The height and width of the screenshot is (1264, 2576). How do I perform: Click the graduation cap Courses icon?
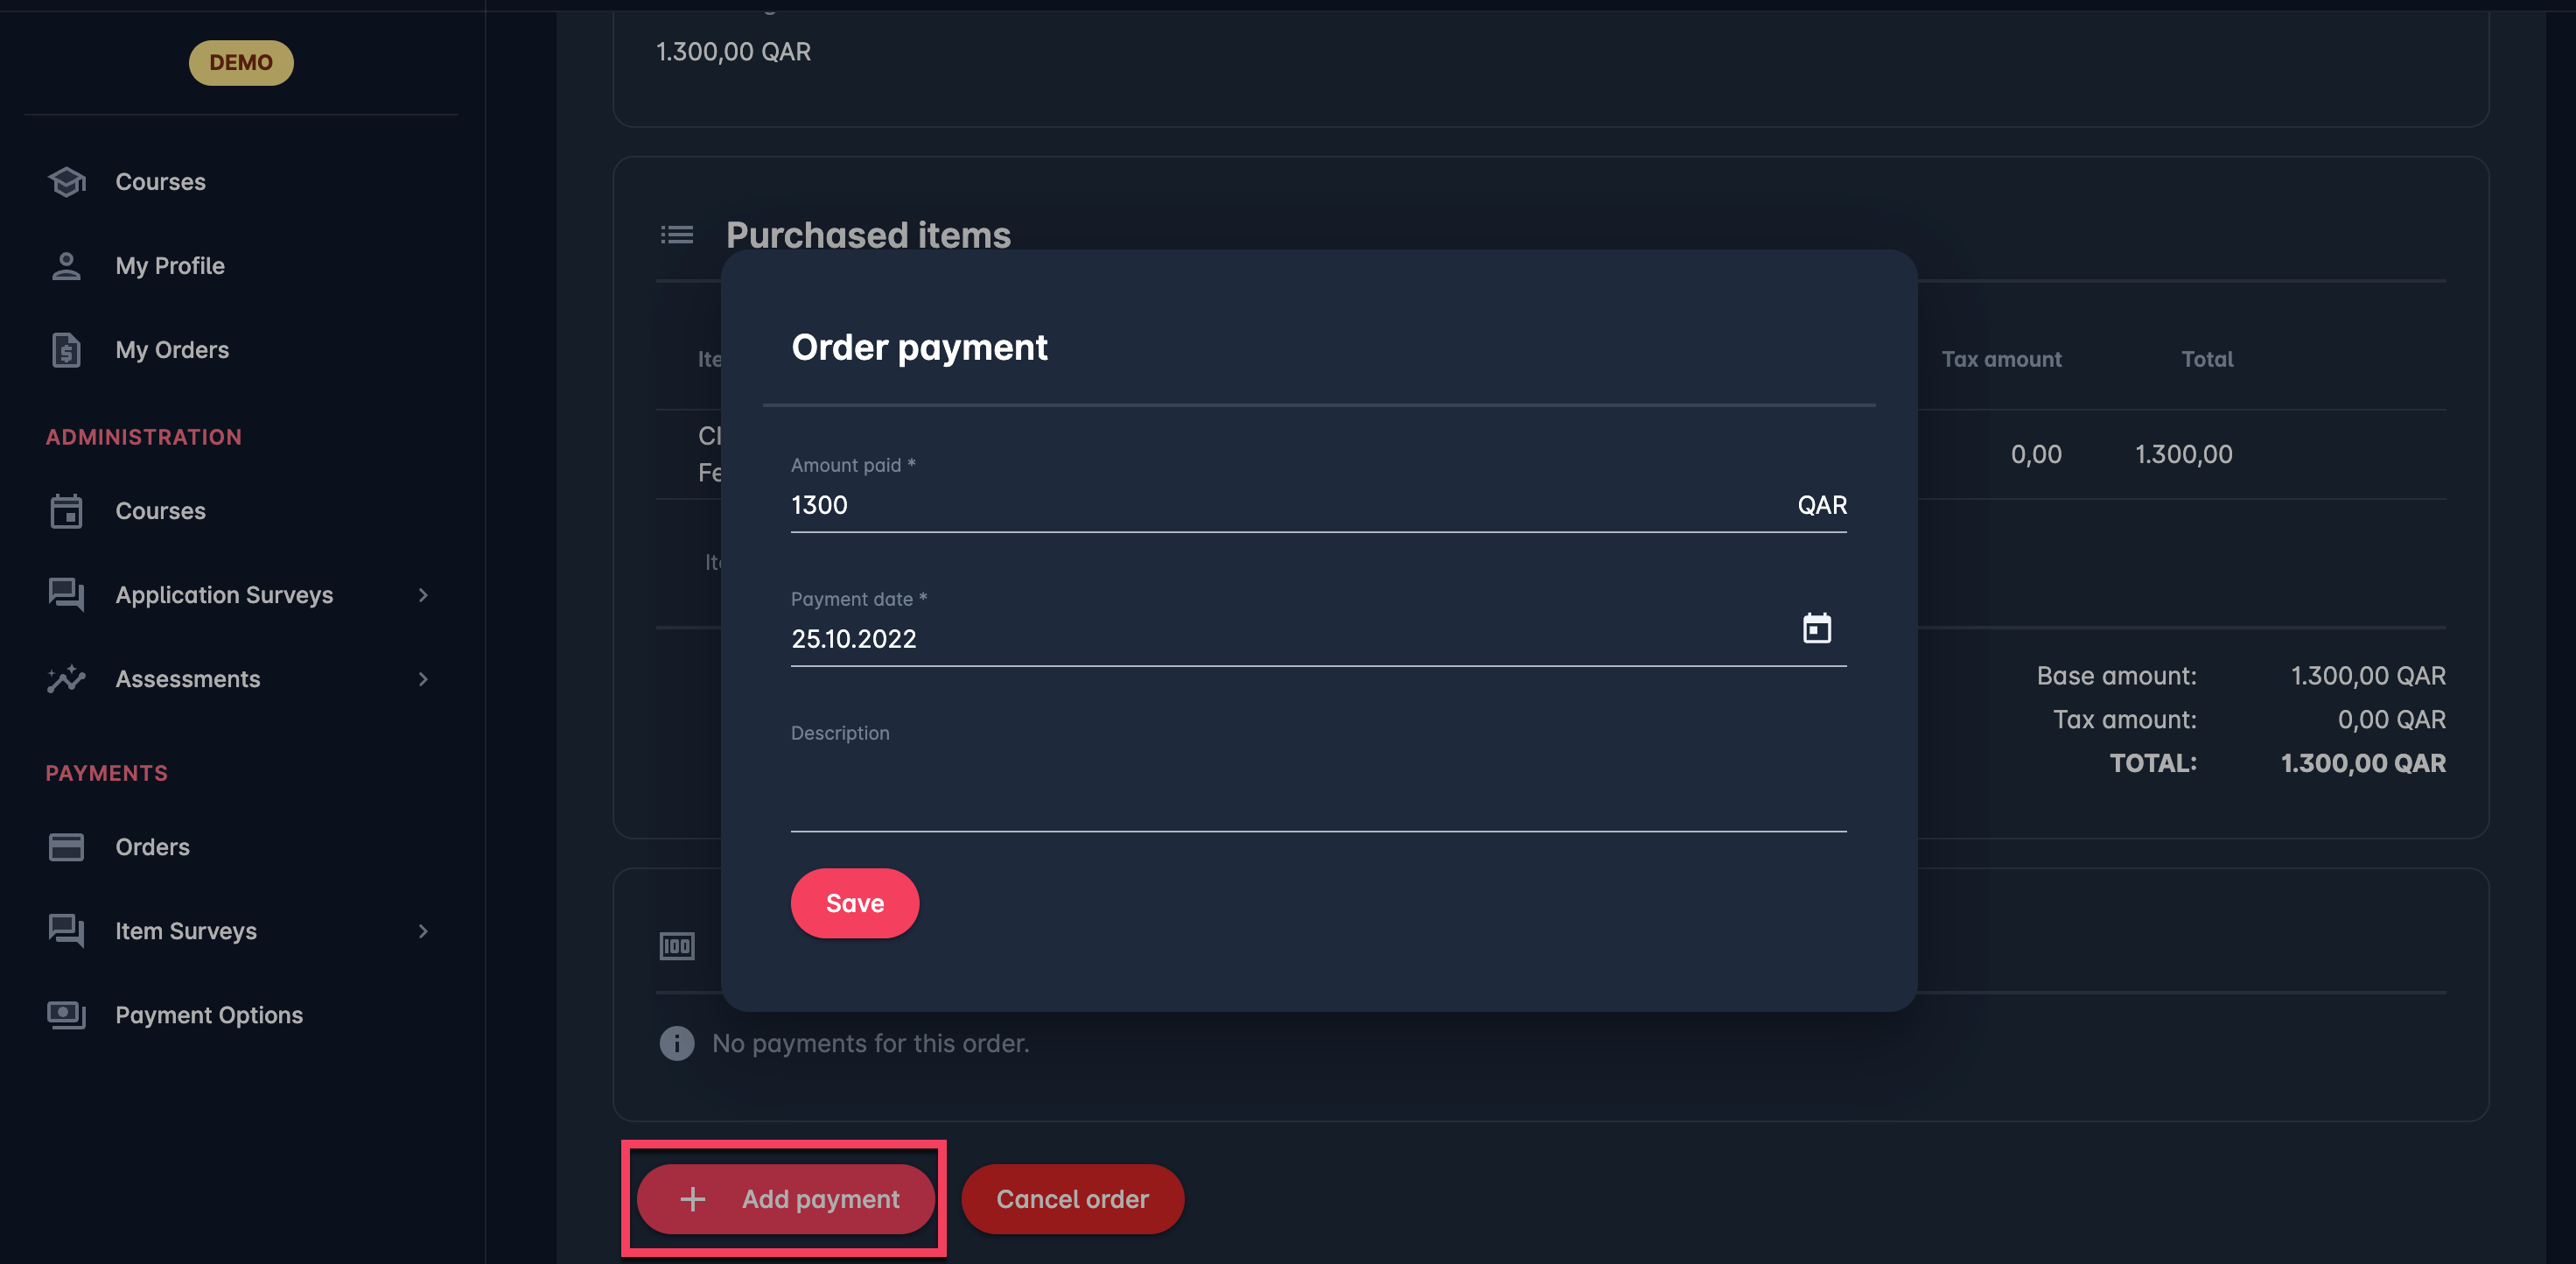coord(66,182)
